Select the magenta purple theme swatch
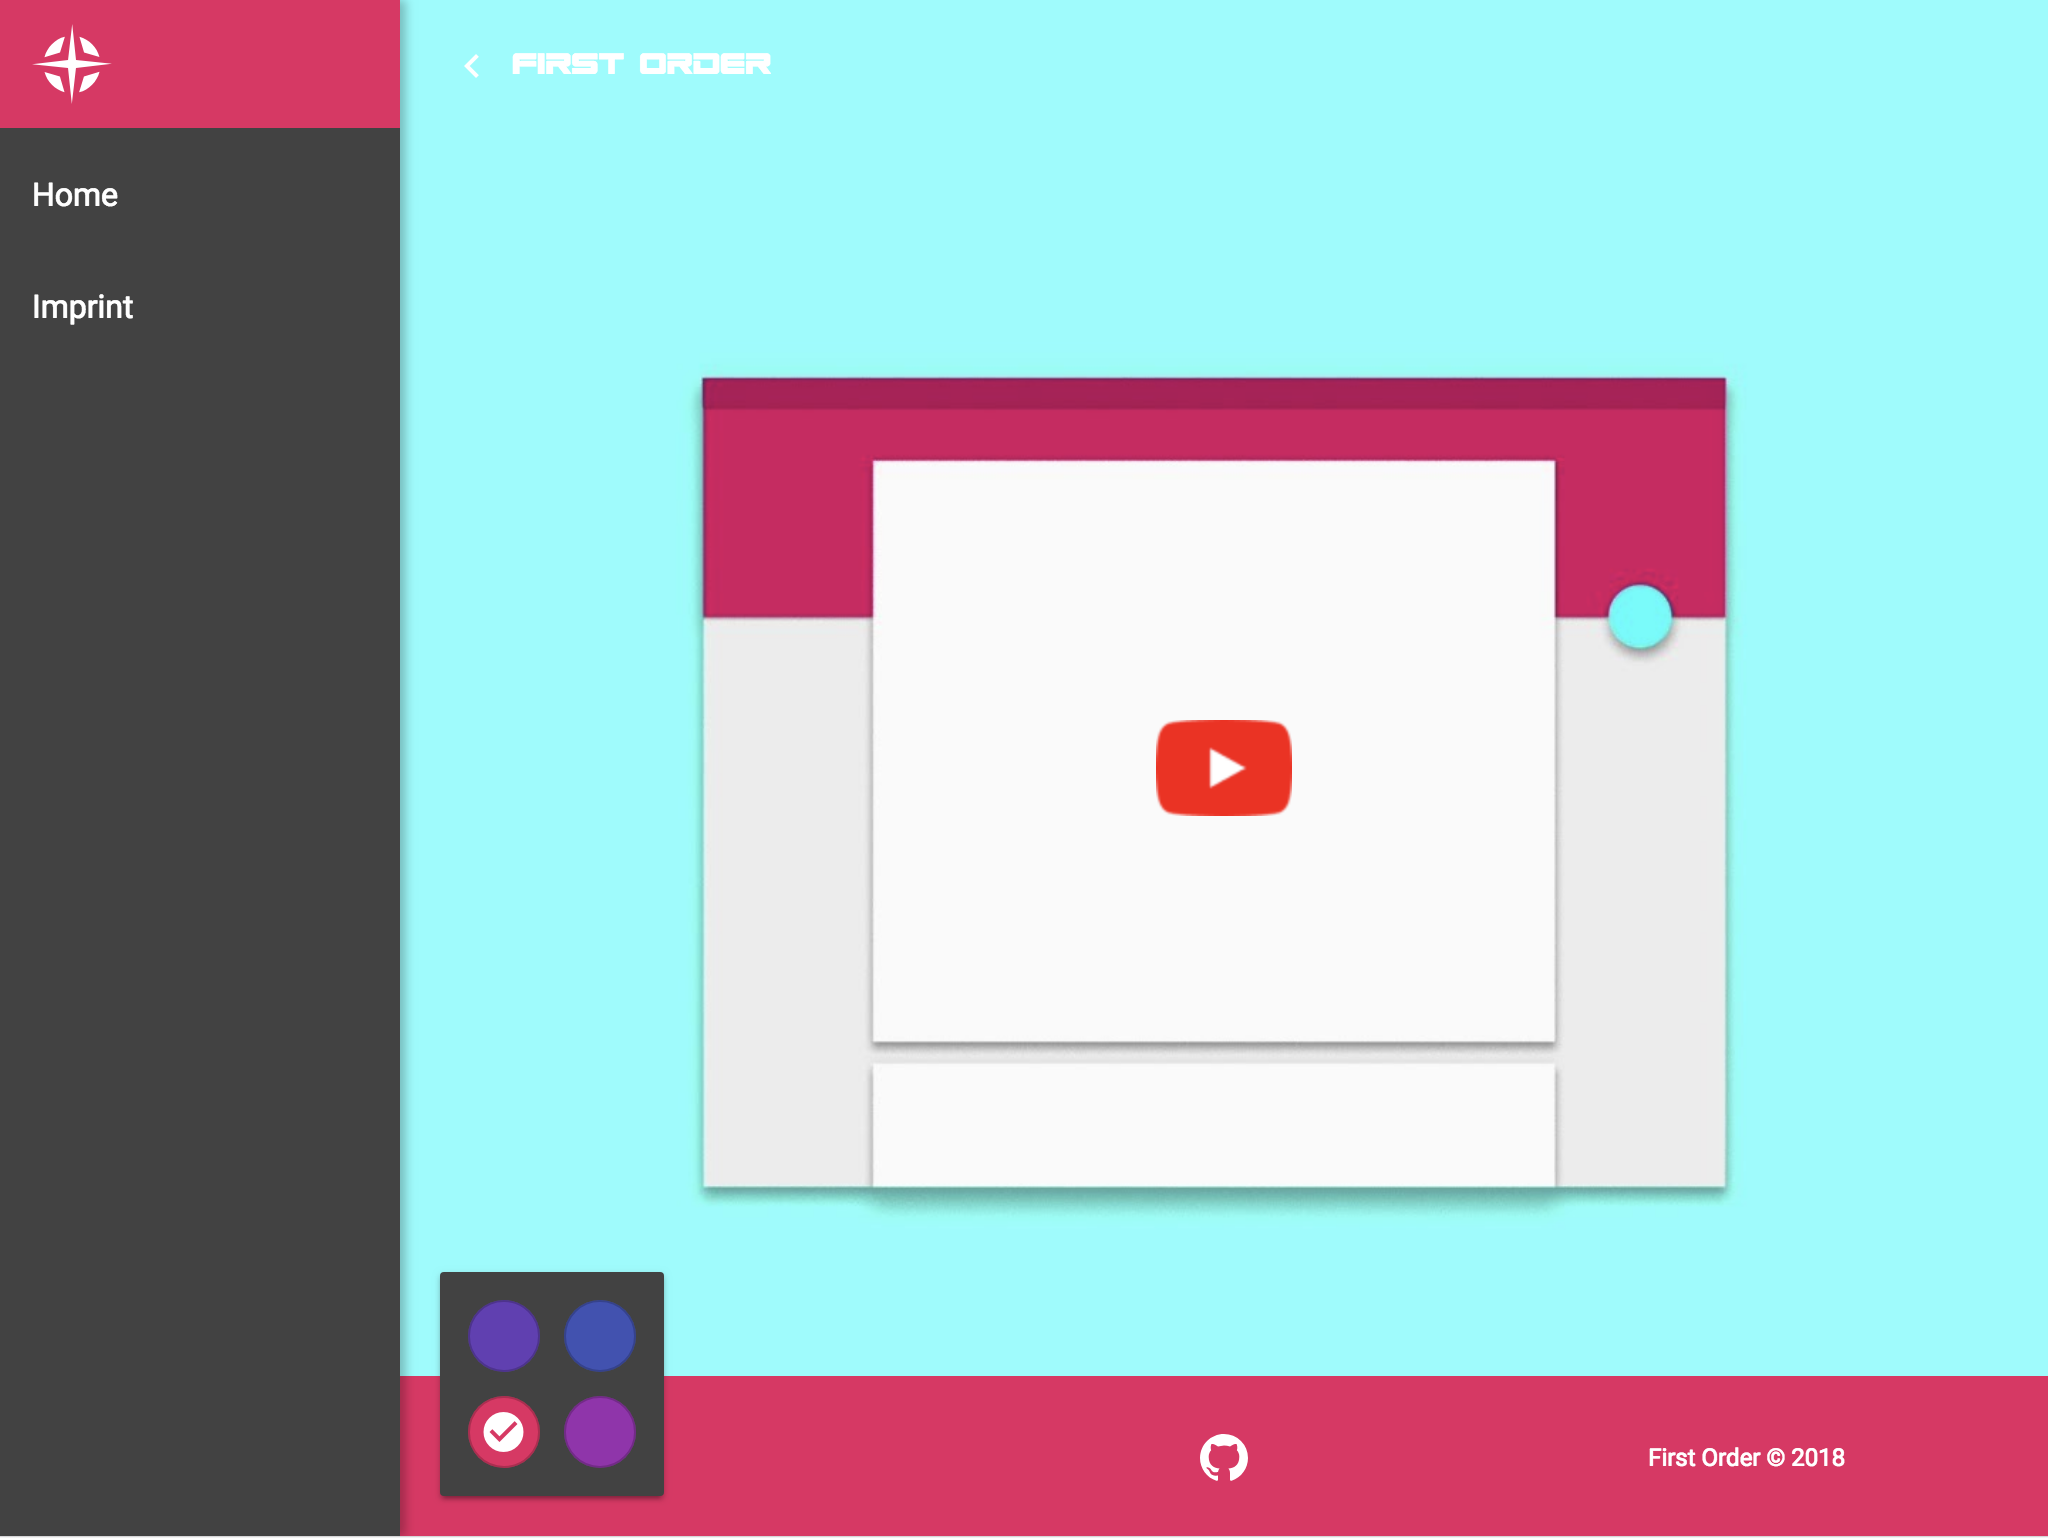This screenshot has width=2048, height=1538. [600, 1432]
